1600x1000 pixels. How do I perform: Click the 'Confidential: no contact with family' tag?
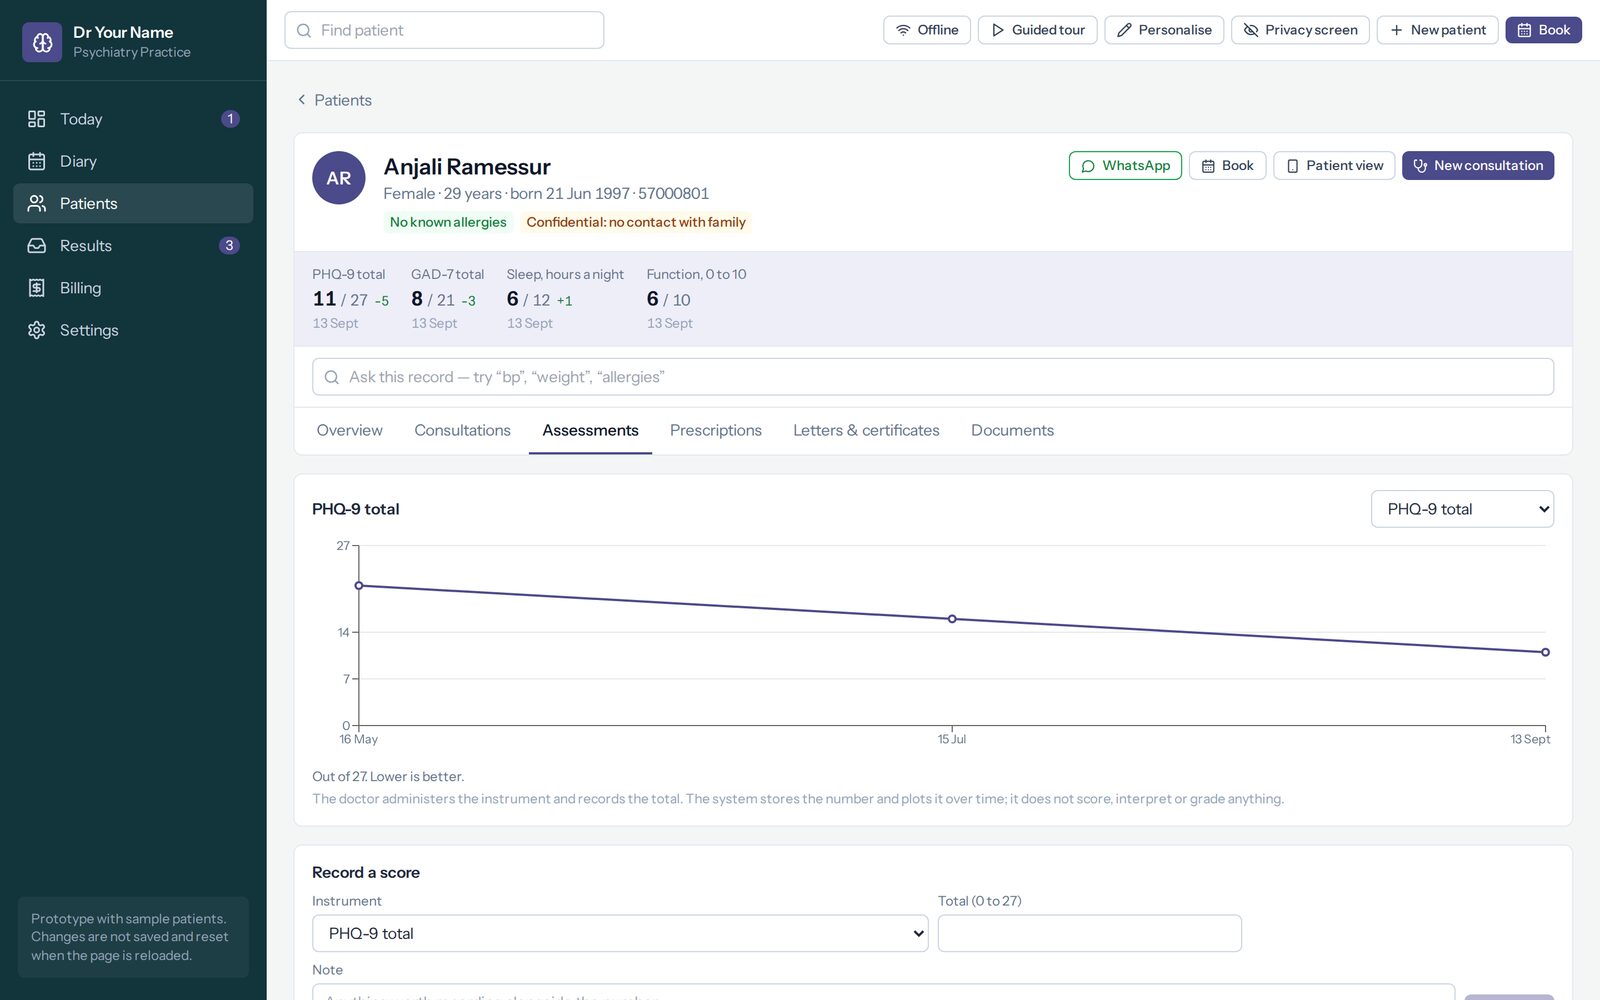pyautogui.click(x=636, y=222)
